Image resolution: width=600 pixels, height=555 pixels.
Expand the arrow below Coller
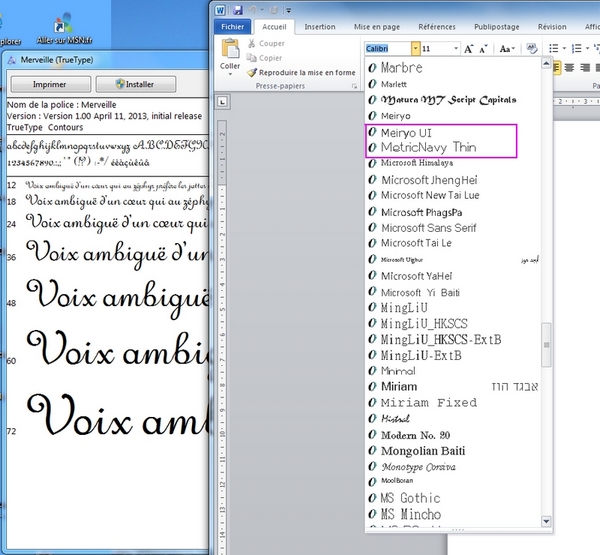point(230,74)
